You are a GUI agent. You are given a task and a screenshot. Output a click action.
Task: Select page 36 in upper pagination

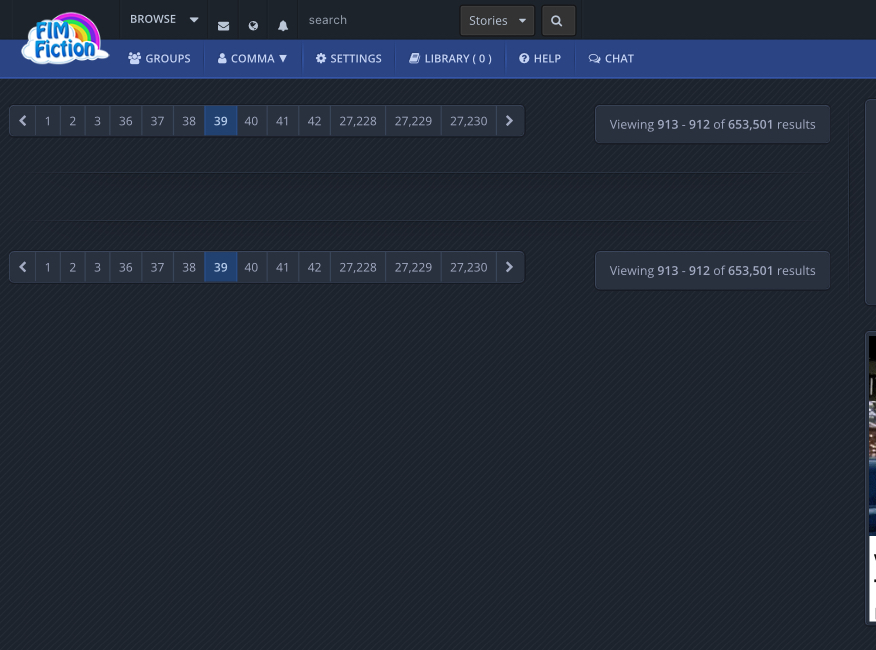[126, 121]
